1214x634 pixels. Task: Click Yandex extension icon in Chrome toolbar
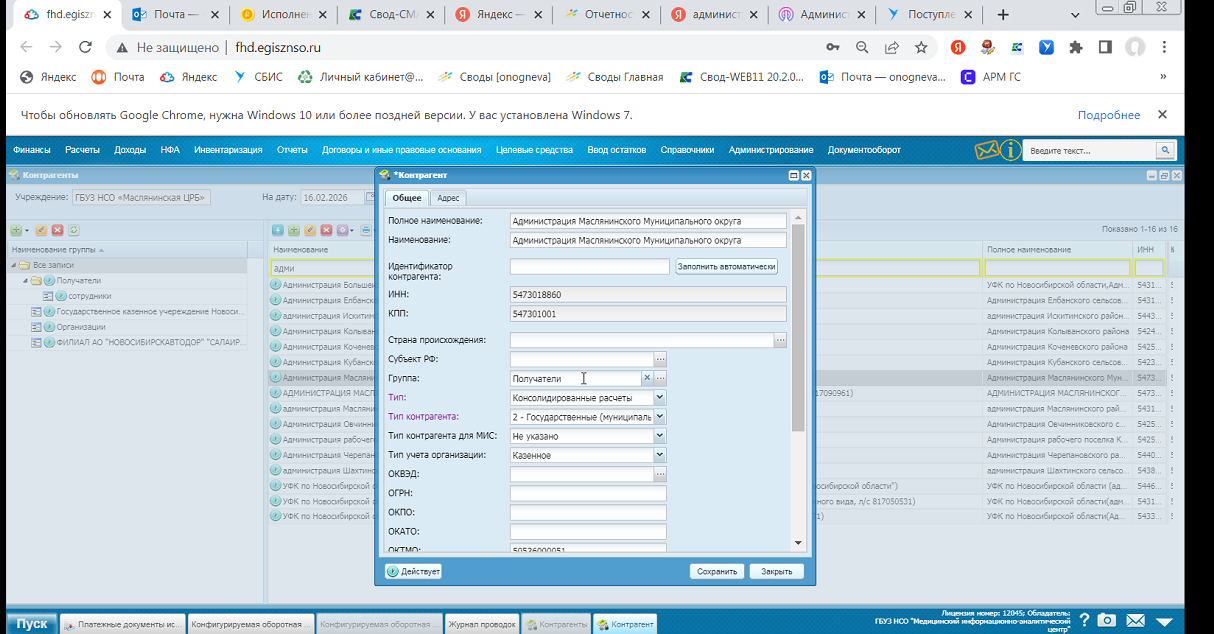pos(958,47)
